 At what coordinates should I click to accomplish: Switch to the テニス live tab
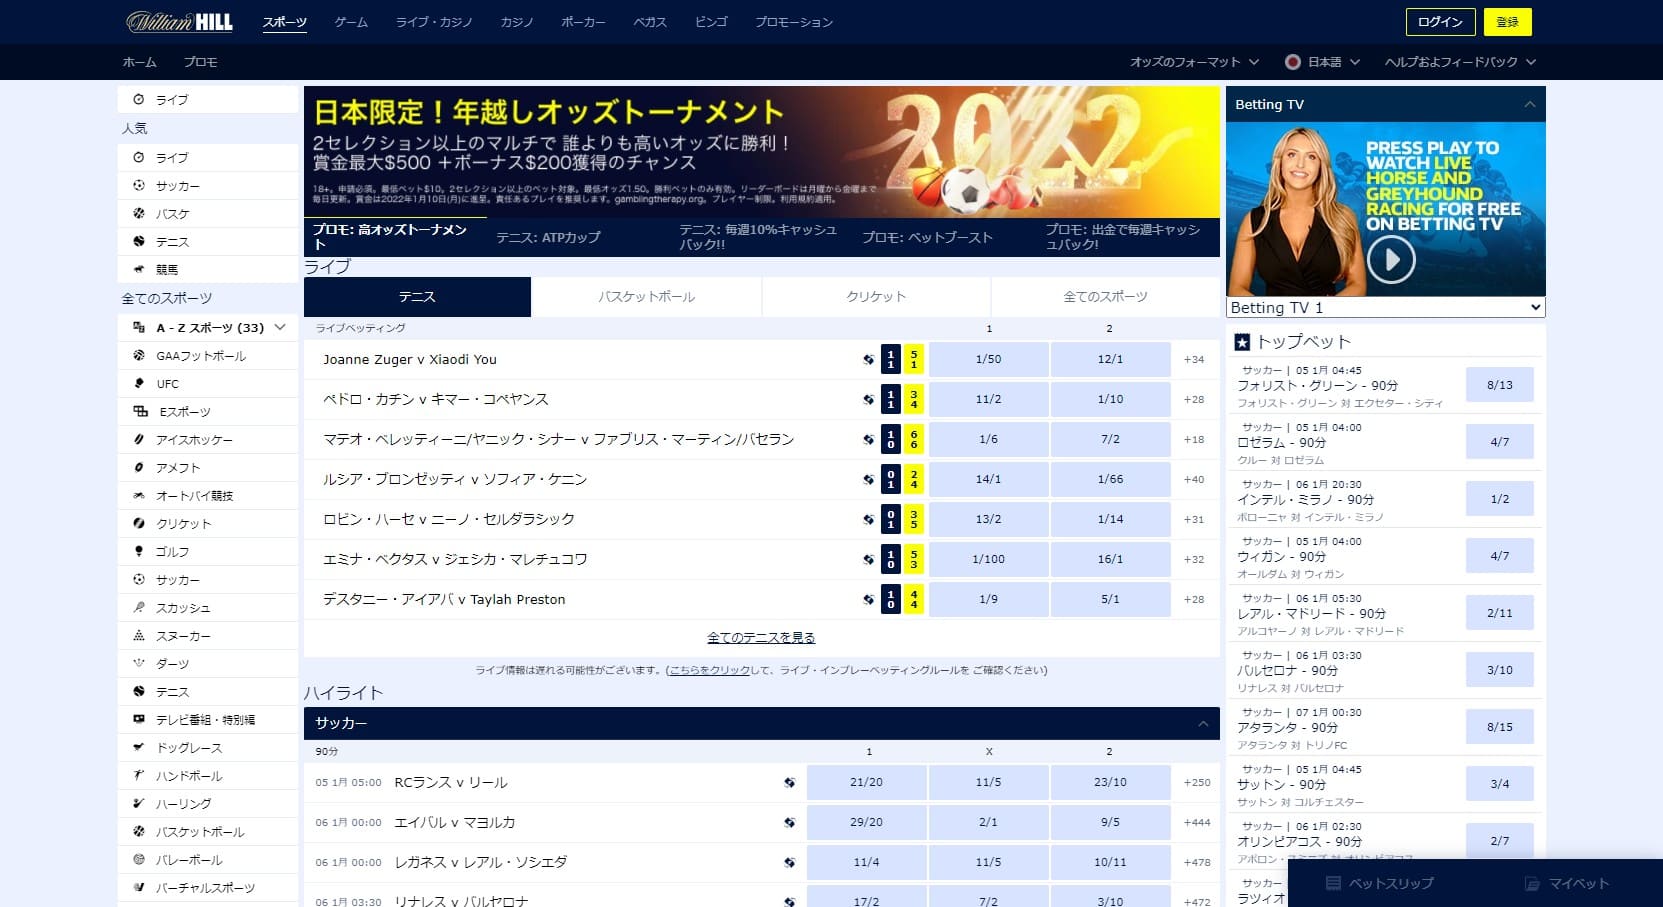pyautogui.click(x=417, y=297)
